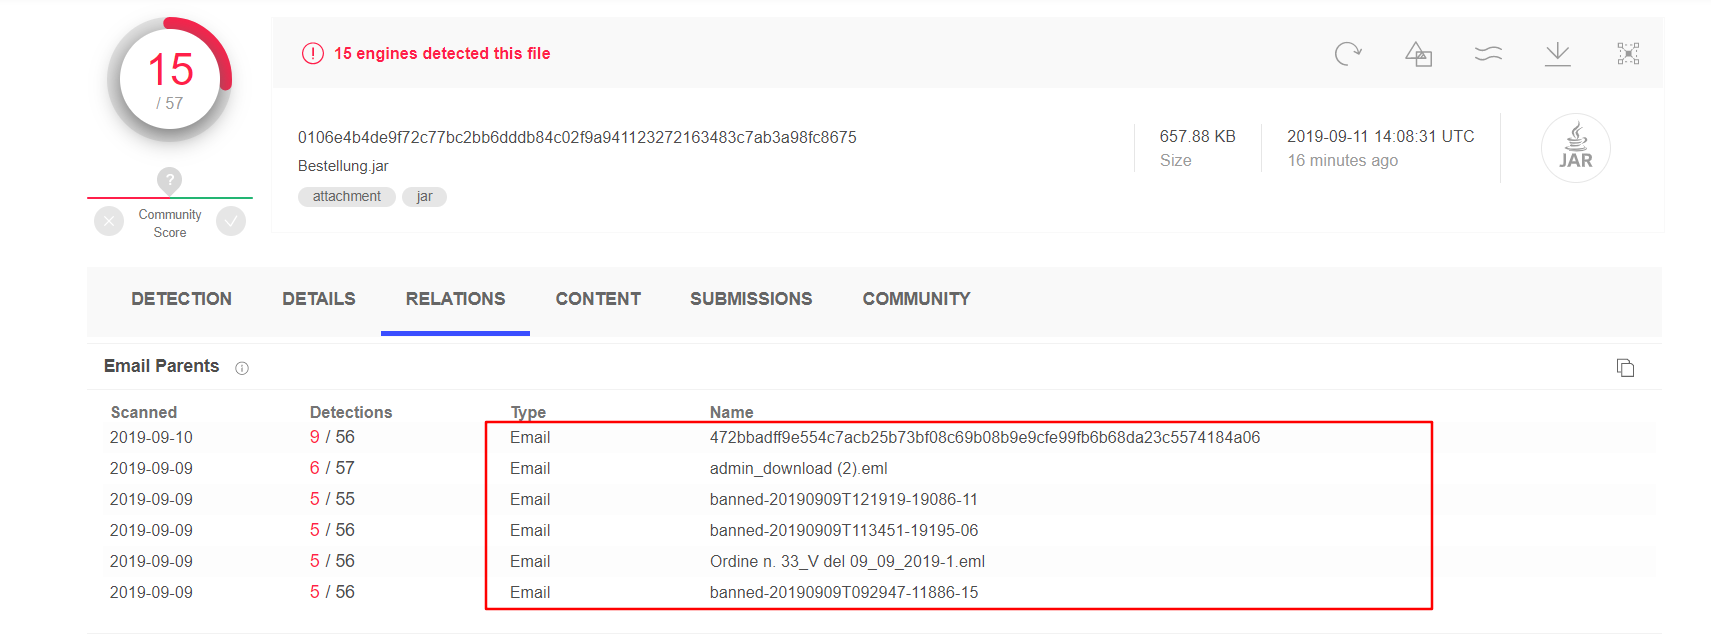Open admin_download (2).eml entry
The width and height of the screenshot is (1711, 643).
tap(799, 469)
